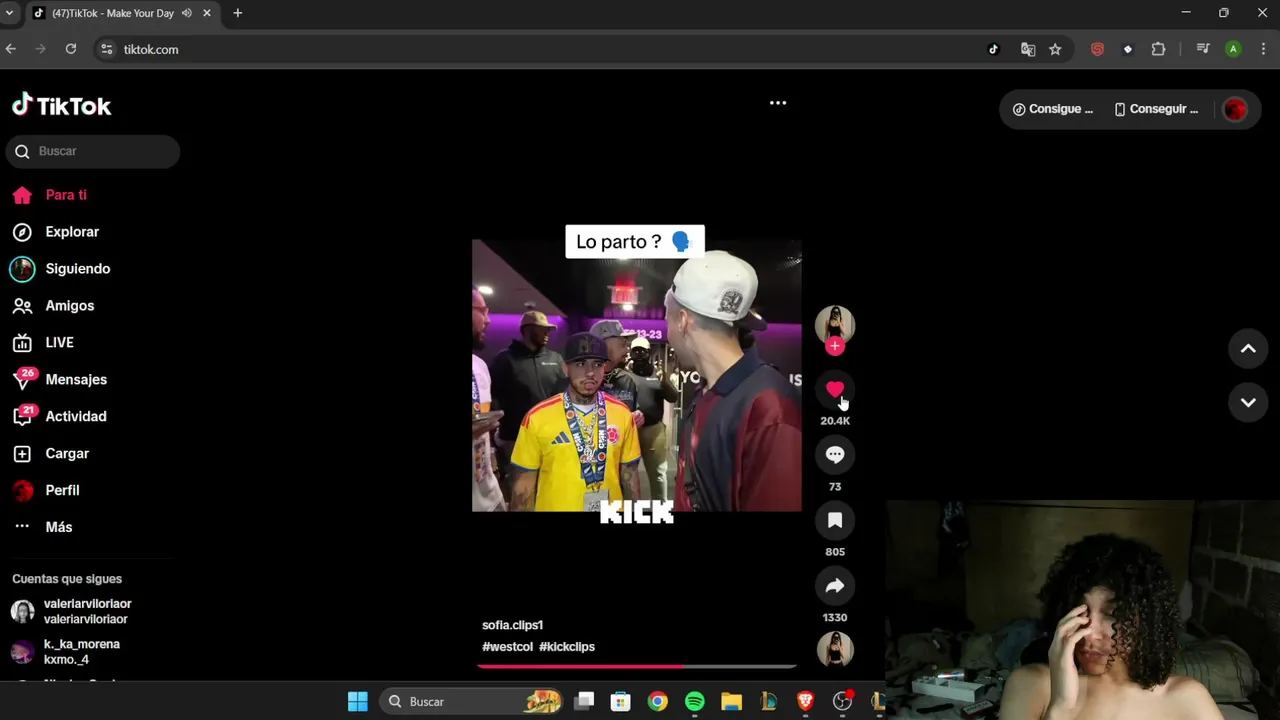Reload the page
Screen dimensions: 1280x720
coord(71,49)
